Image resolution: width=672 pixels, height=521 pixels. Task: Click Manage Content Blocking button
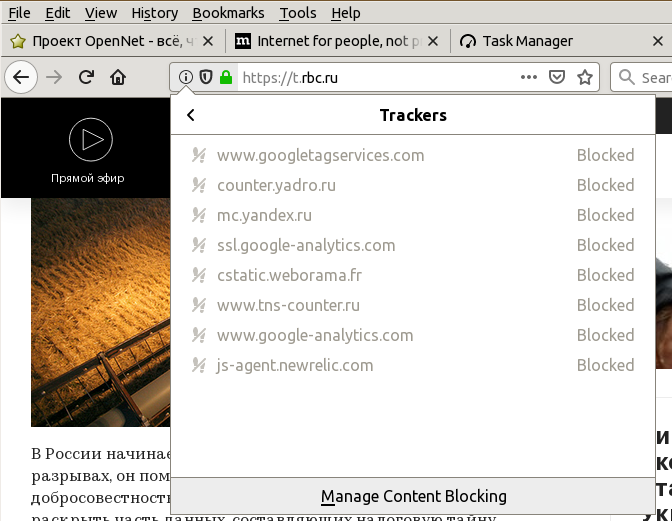(x=413, y=496)
